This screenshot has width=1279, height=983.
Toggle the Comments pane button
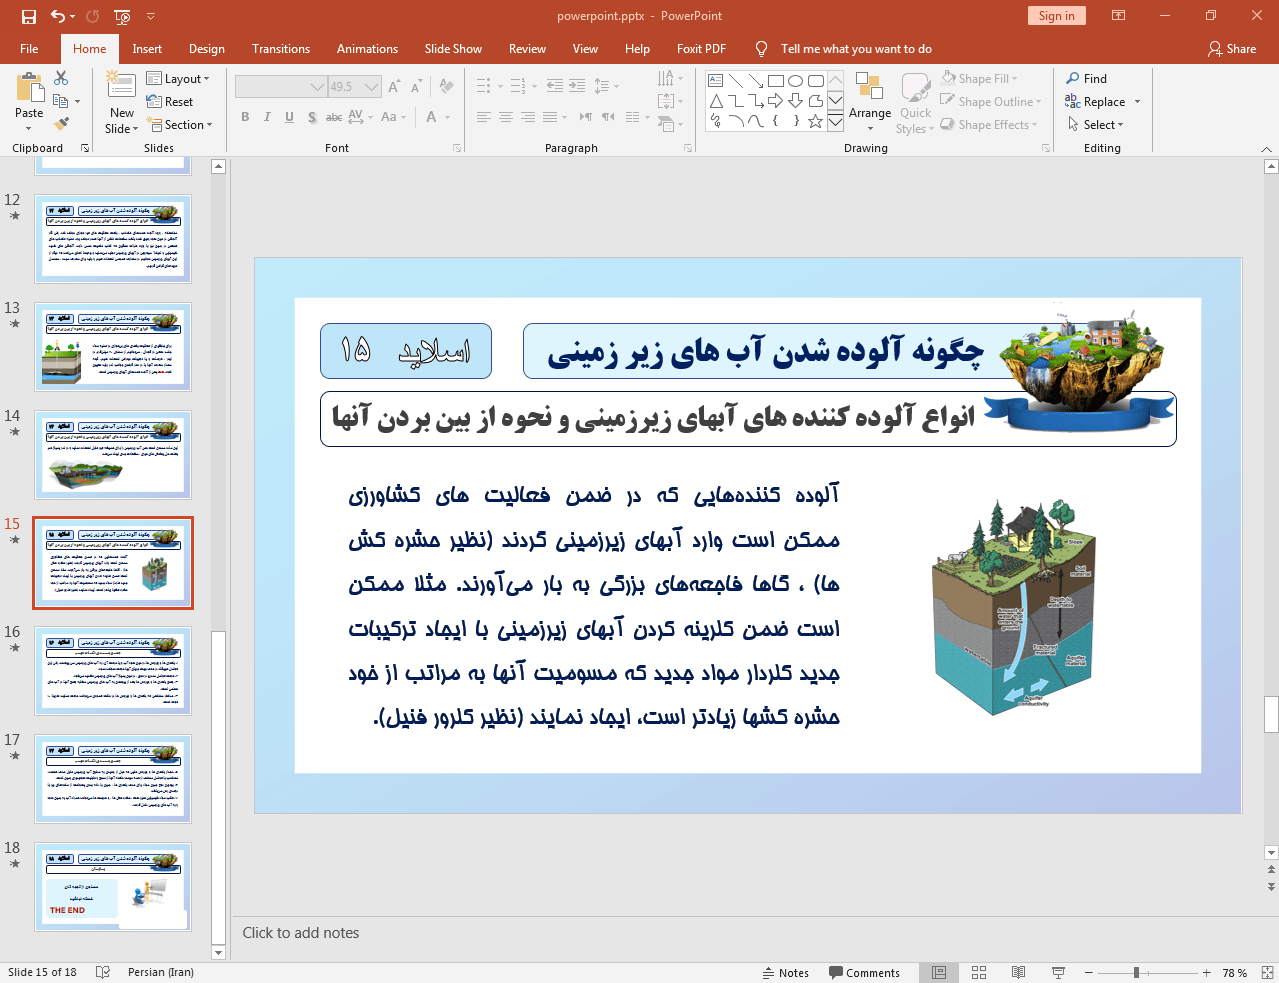(864, 972)
